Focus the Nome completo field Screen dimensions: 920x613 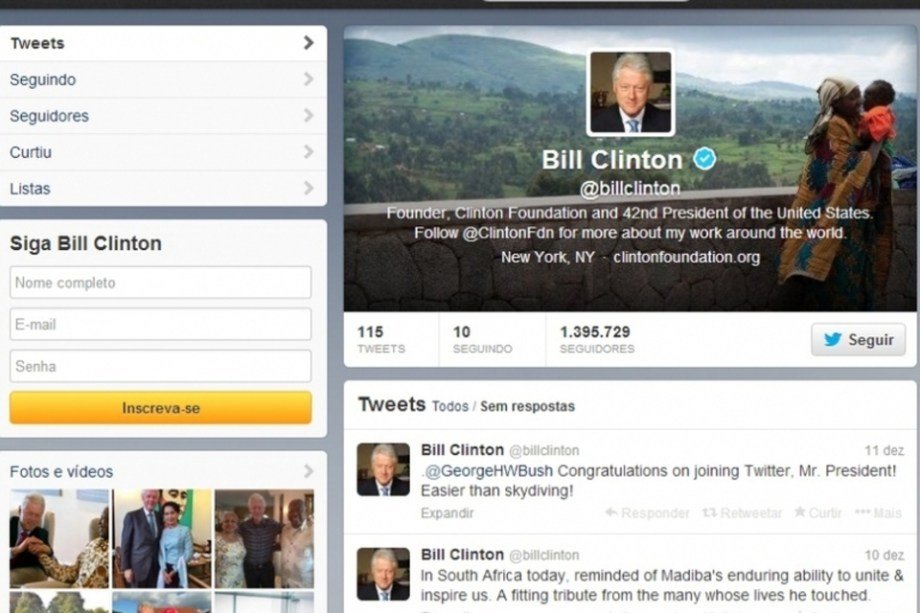tap(161, 282)
